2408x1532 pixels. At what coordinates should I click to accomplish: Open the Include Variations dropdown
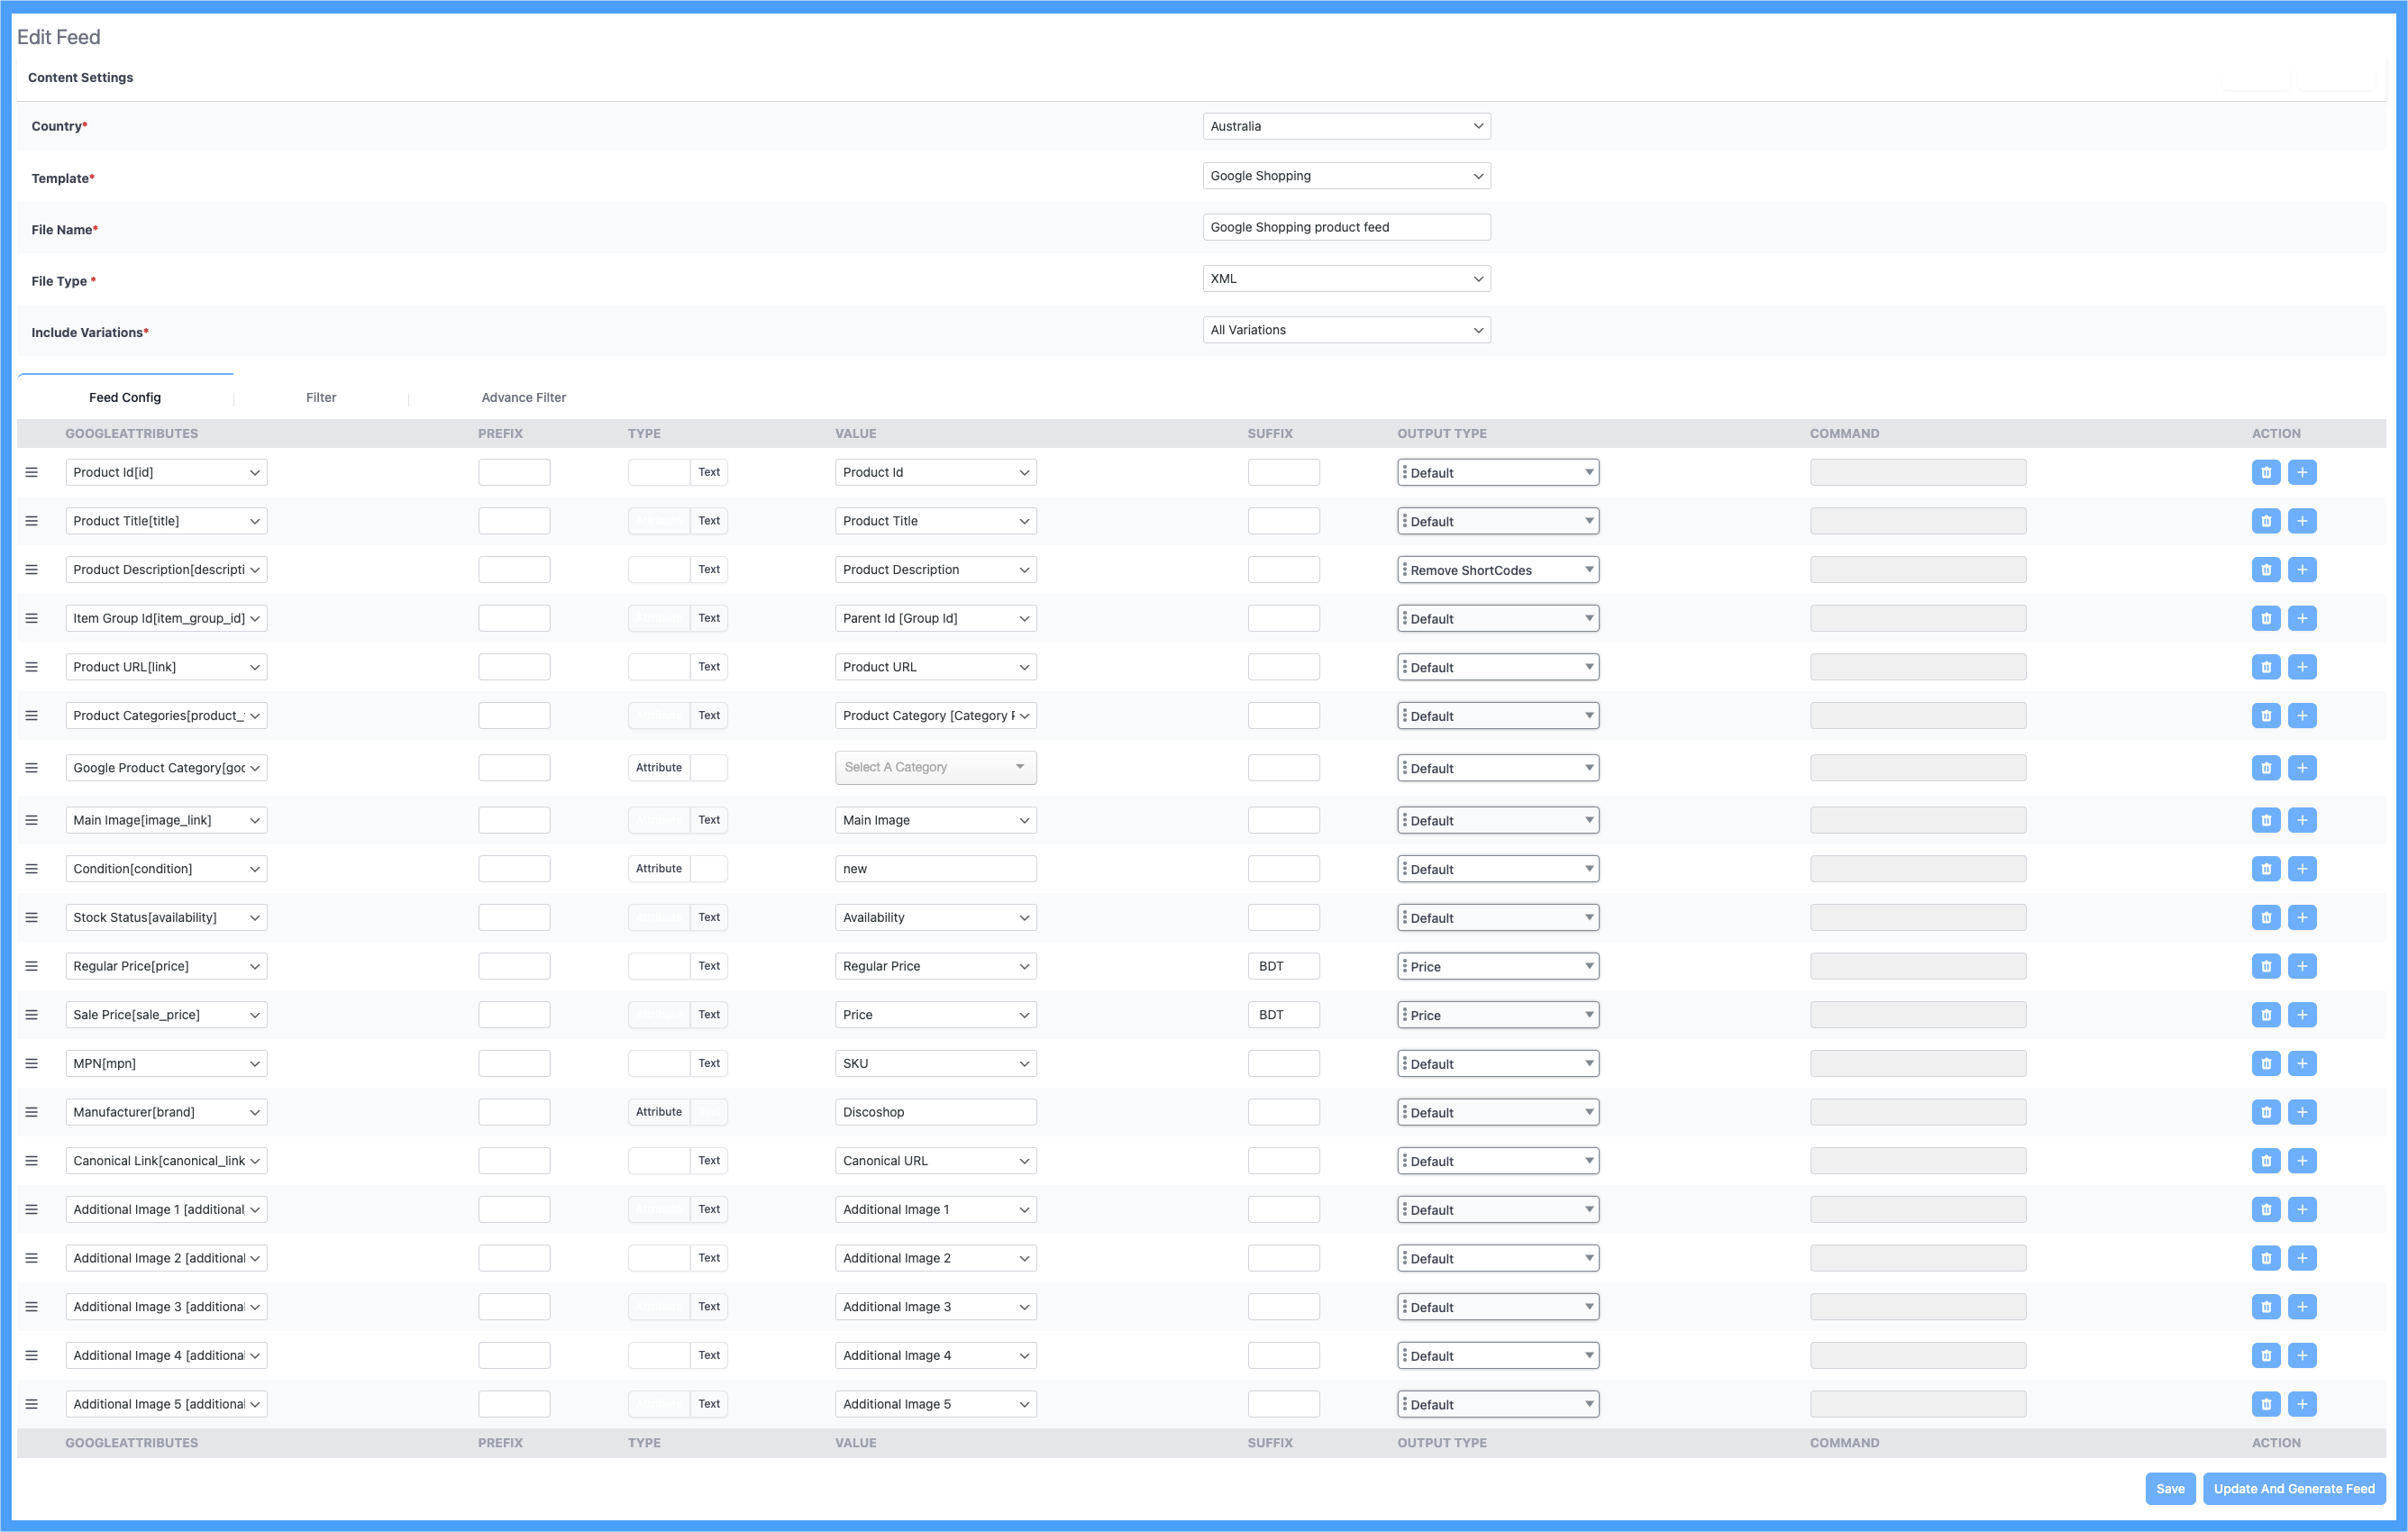[1346, 330]
